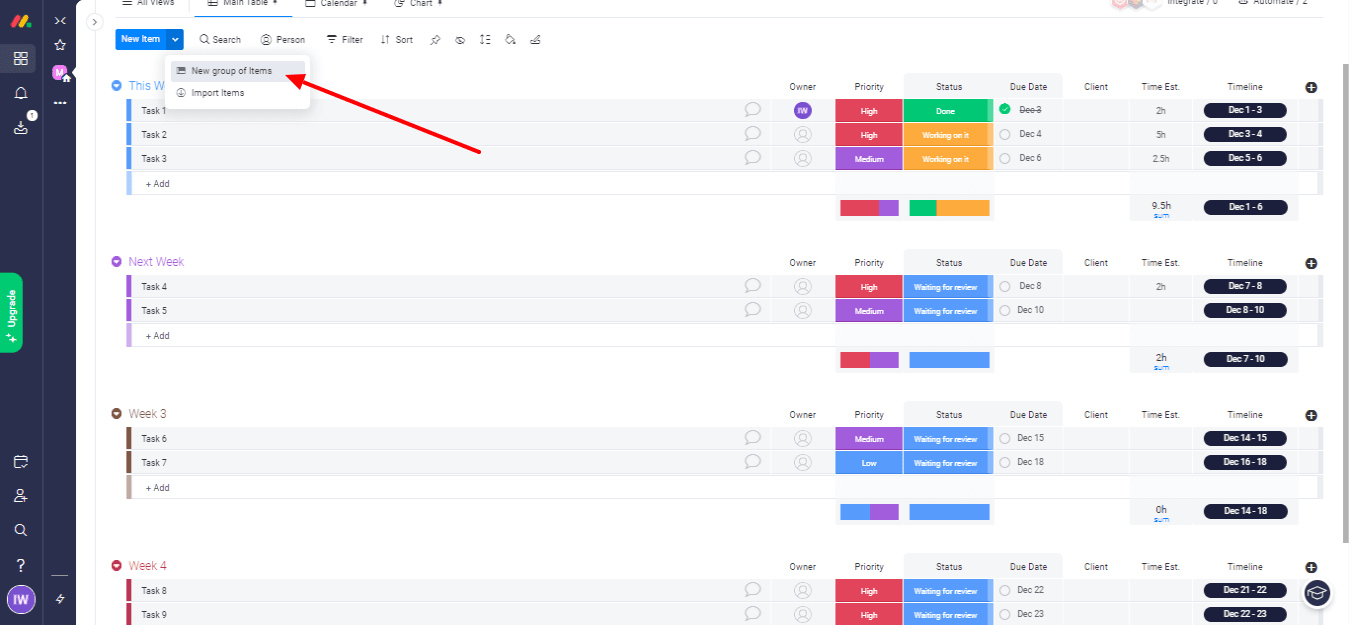Add column to This Week group

tap(1311, 87)
